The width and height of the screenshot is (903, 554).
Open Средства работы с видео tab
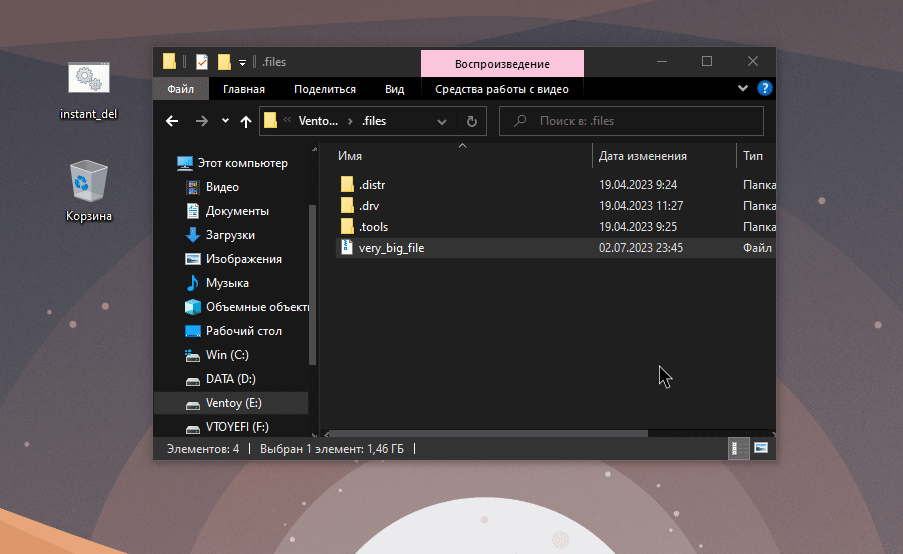[x=502, y=89]
